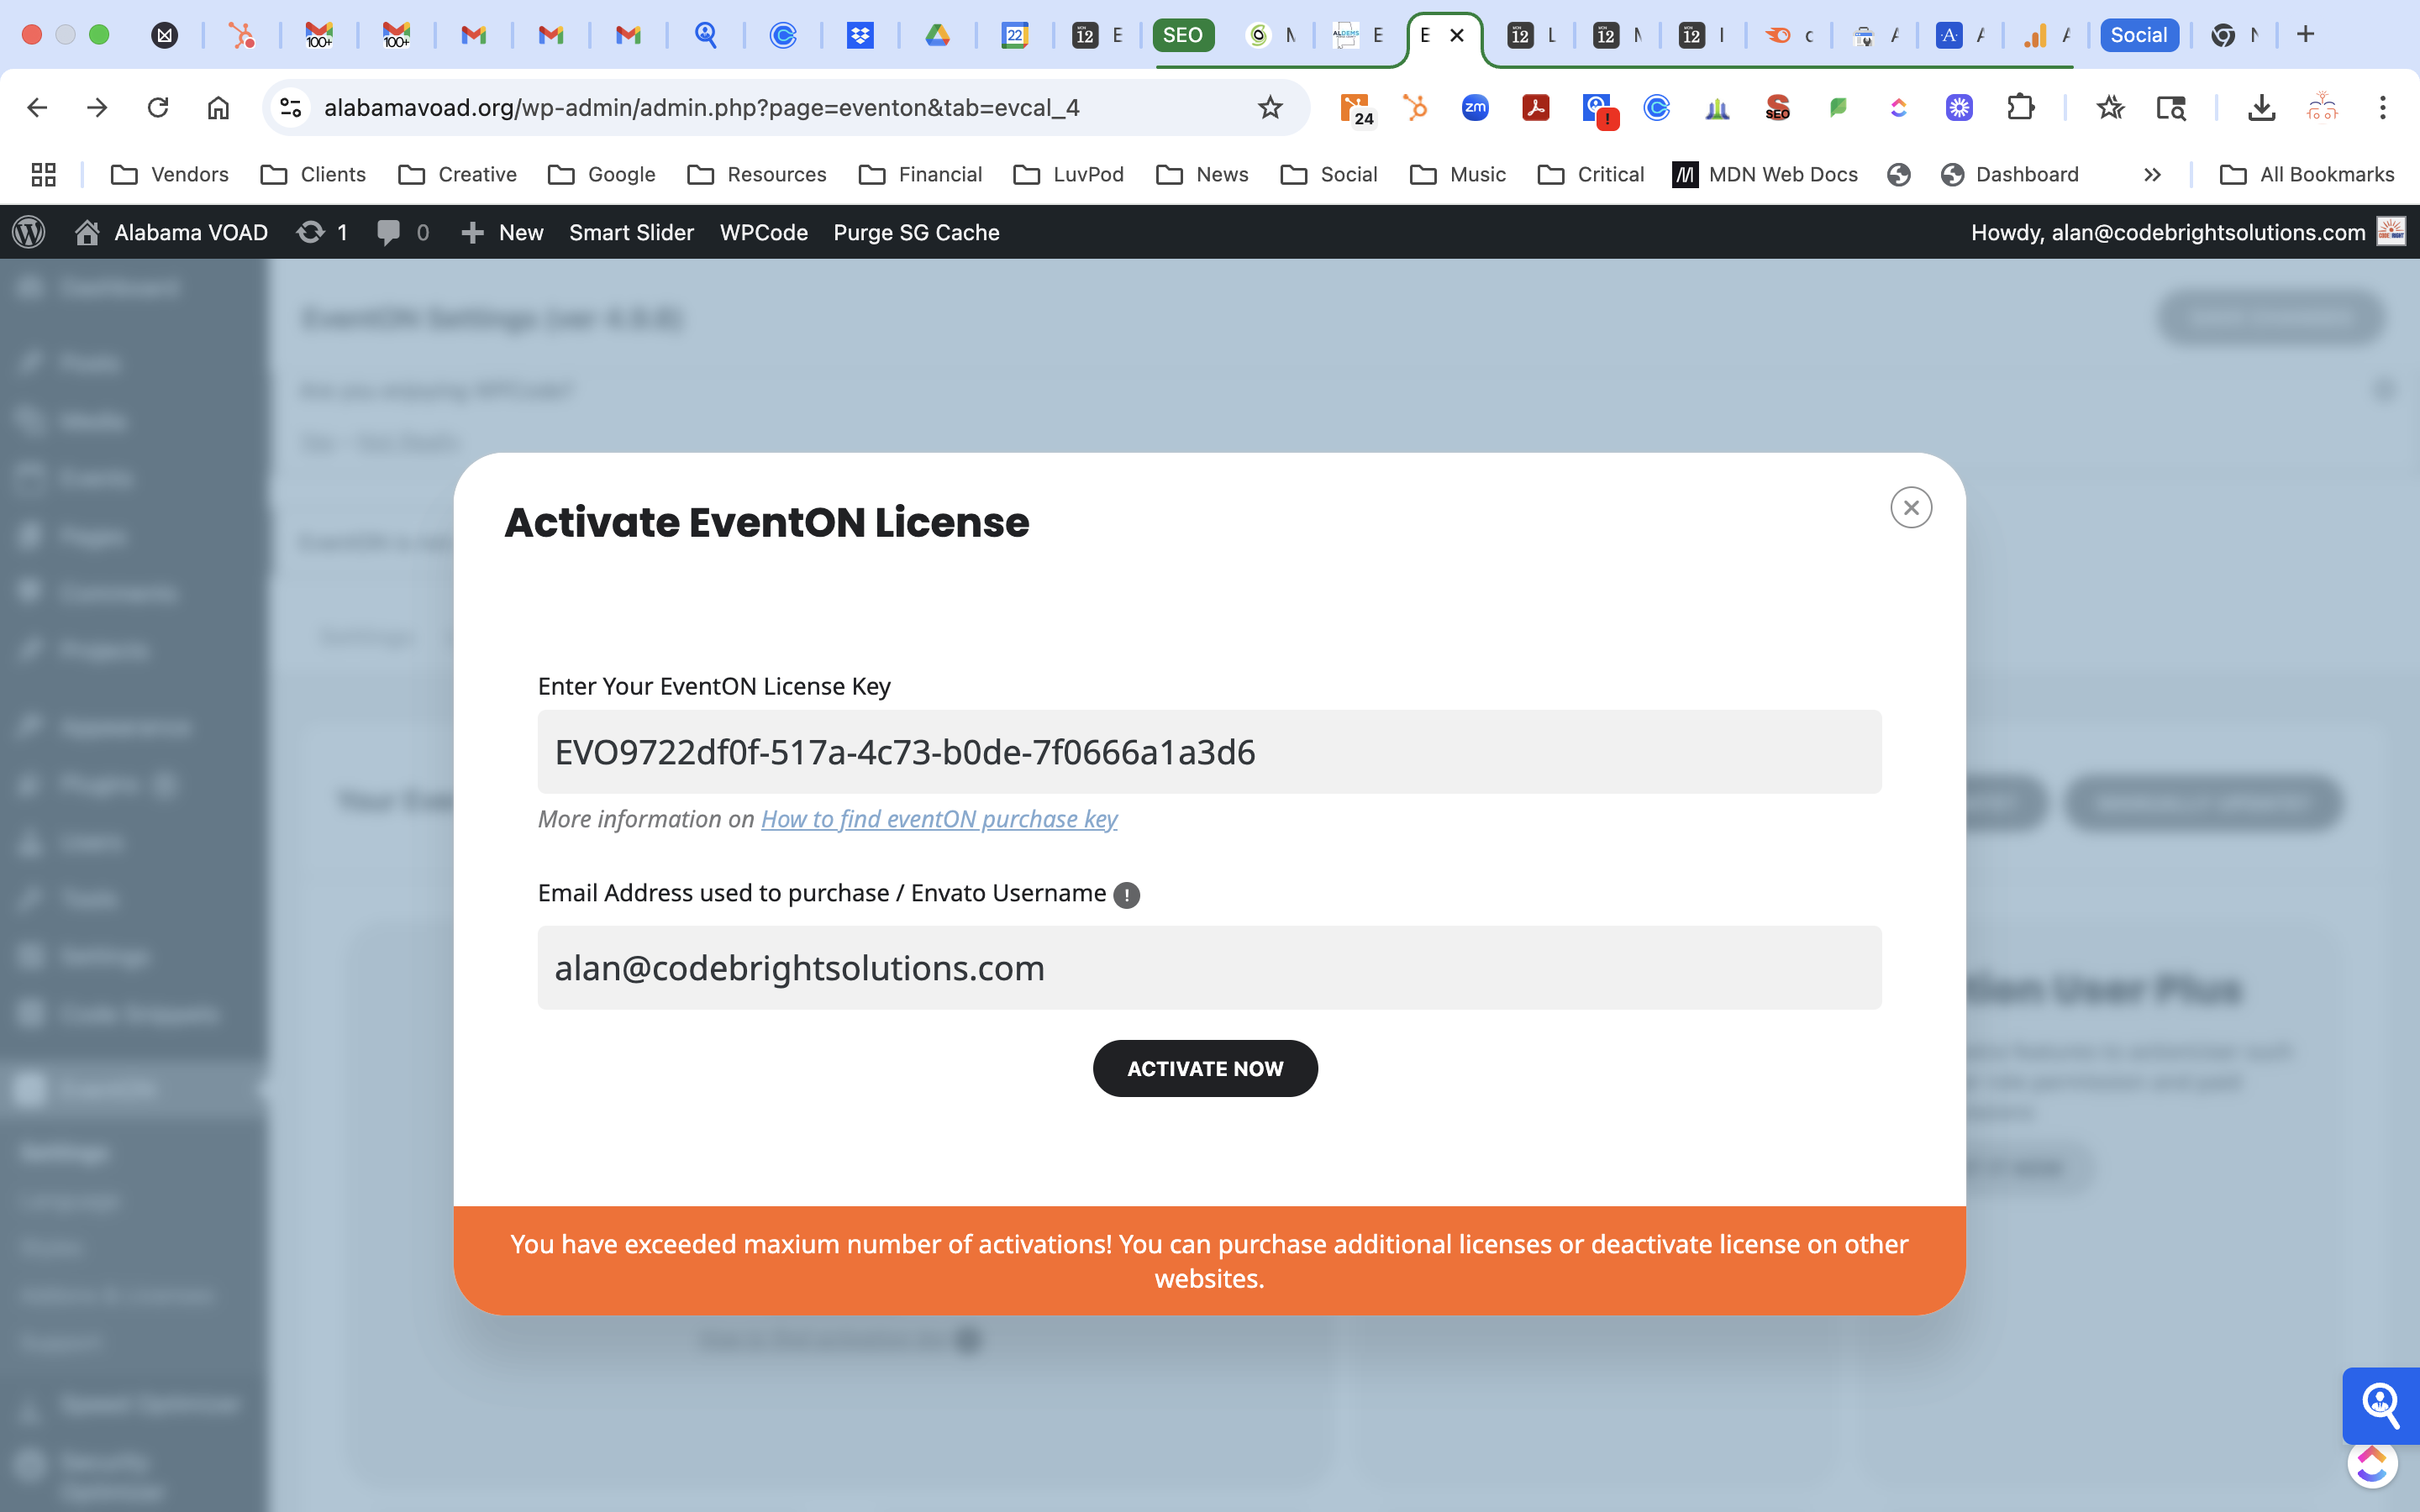Click the address bar URL
The image size is (2420, 1512).
[x=701, y=107]
